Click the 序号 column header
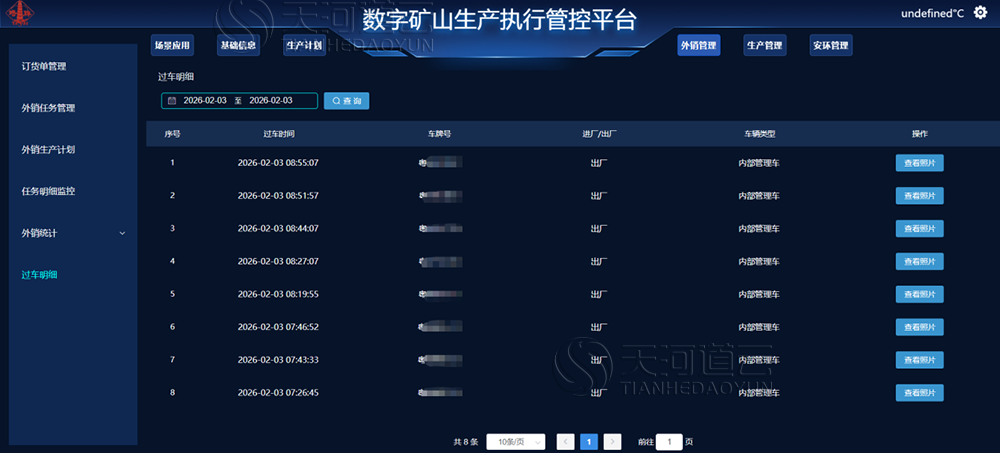This screenshot has width=1000, height=453. pyautogui.click(x=172, y=135)
